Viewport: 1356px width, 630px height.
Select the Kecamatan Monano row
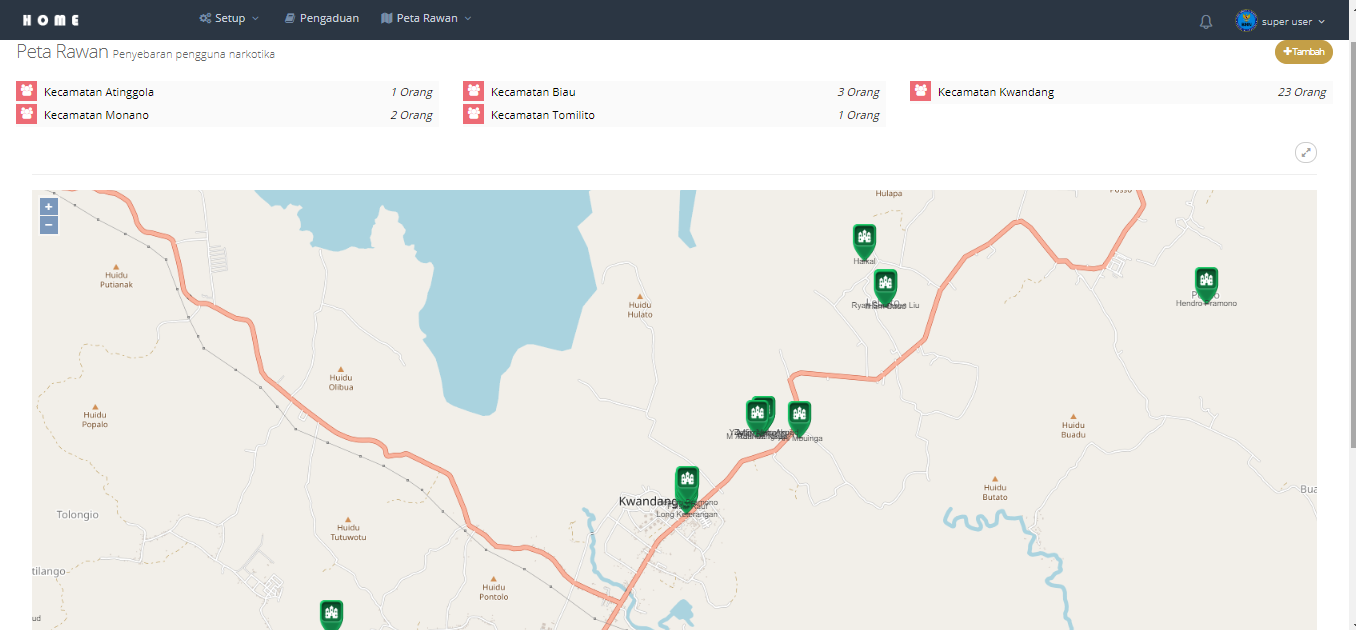tap(227, 115)
